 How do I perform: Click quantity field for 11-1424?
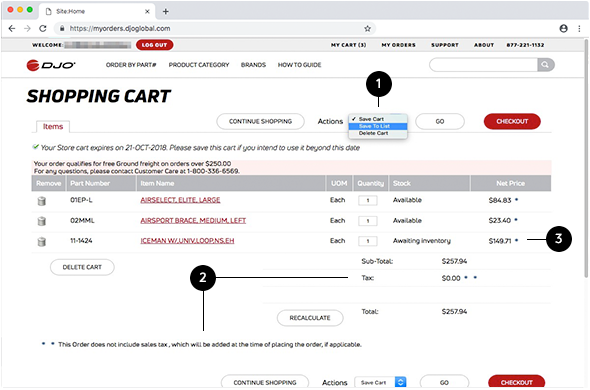click(x=368, y=241)
